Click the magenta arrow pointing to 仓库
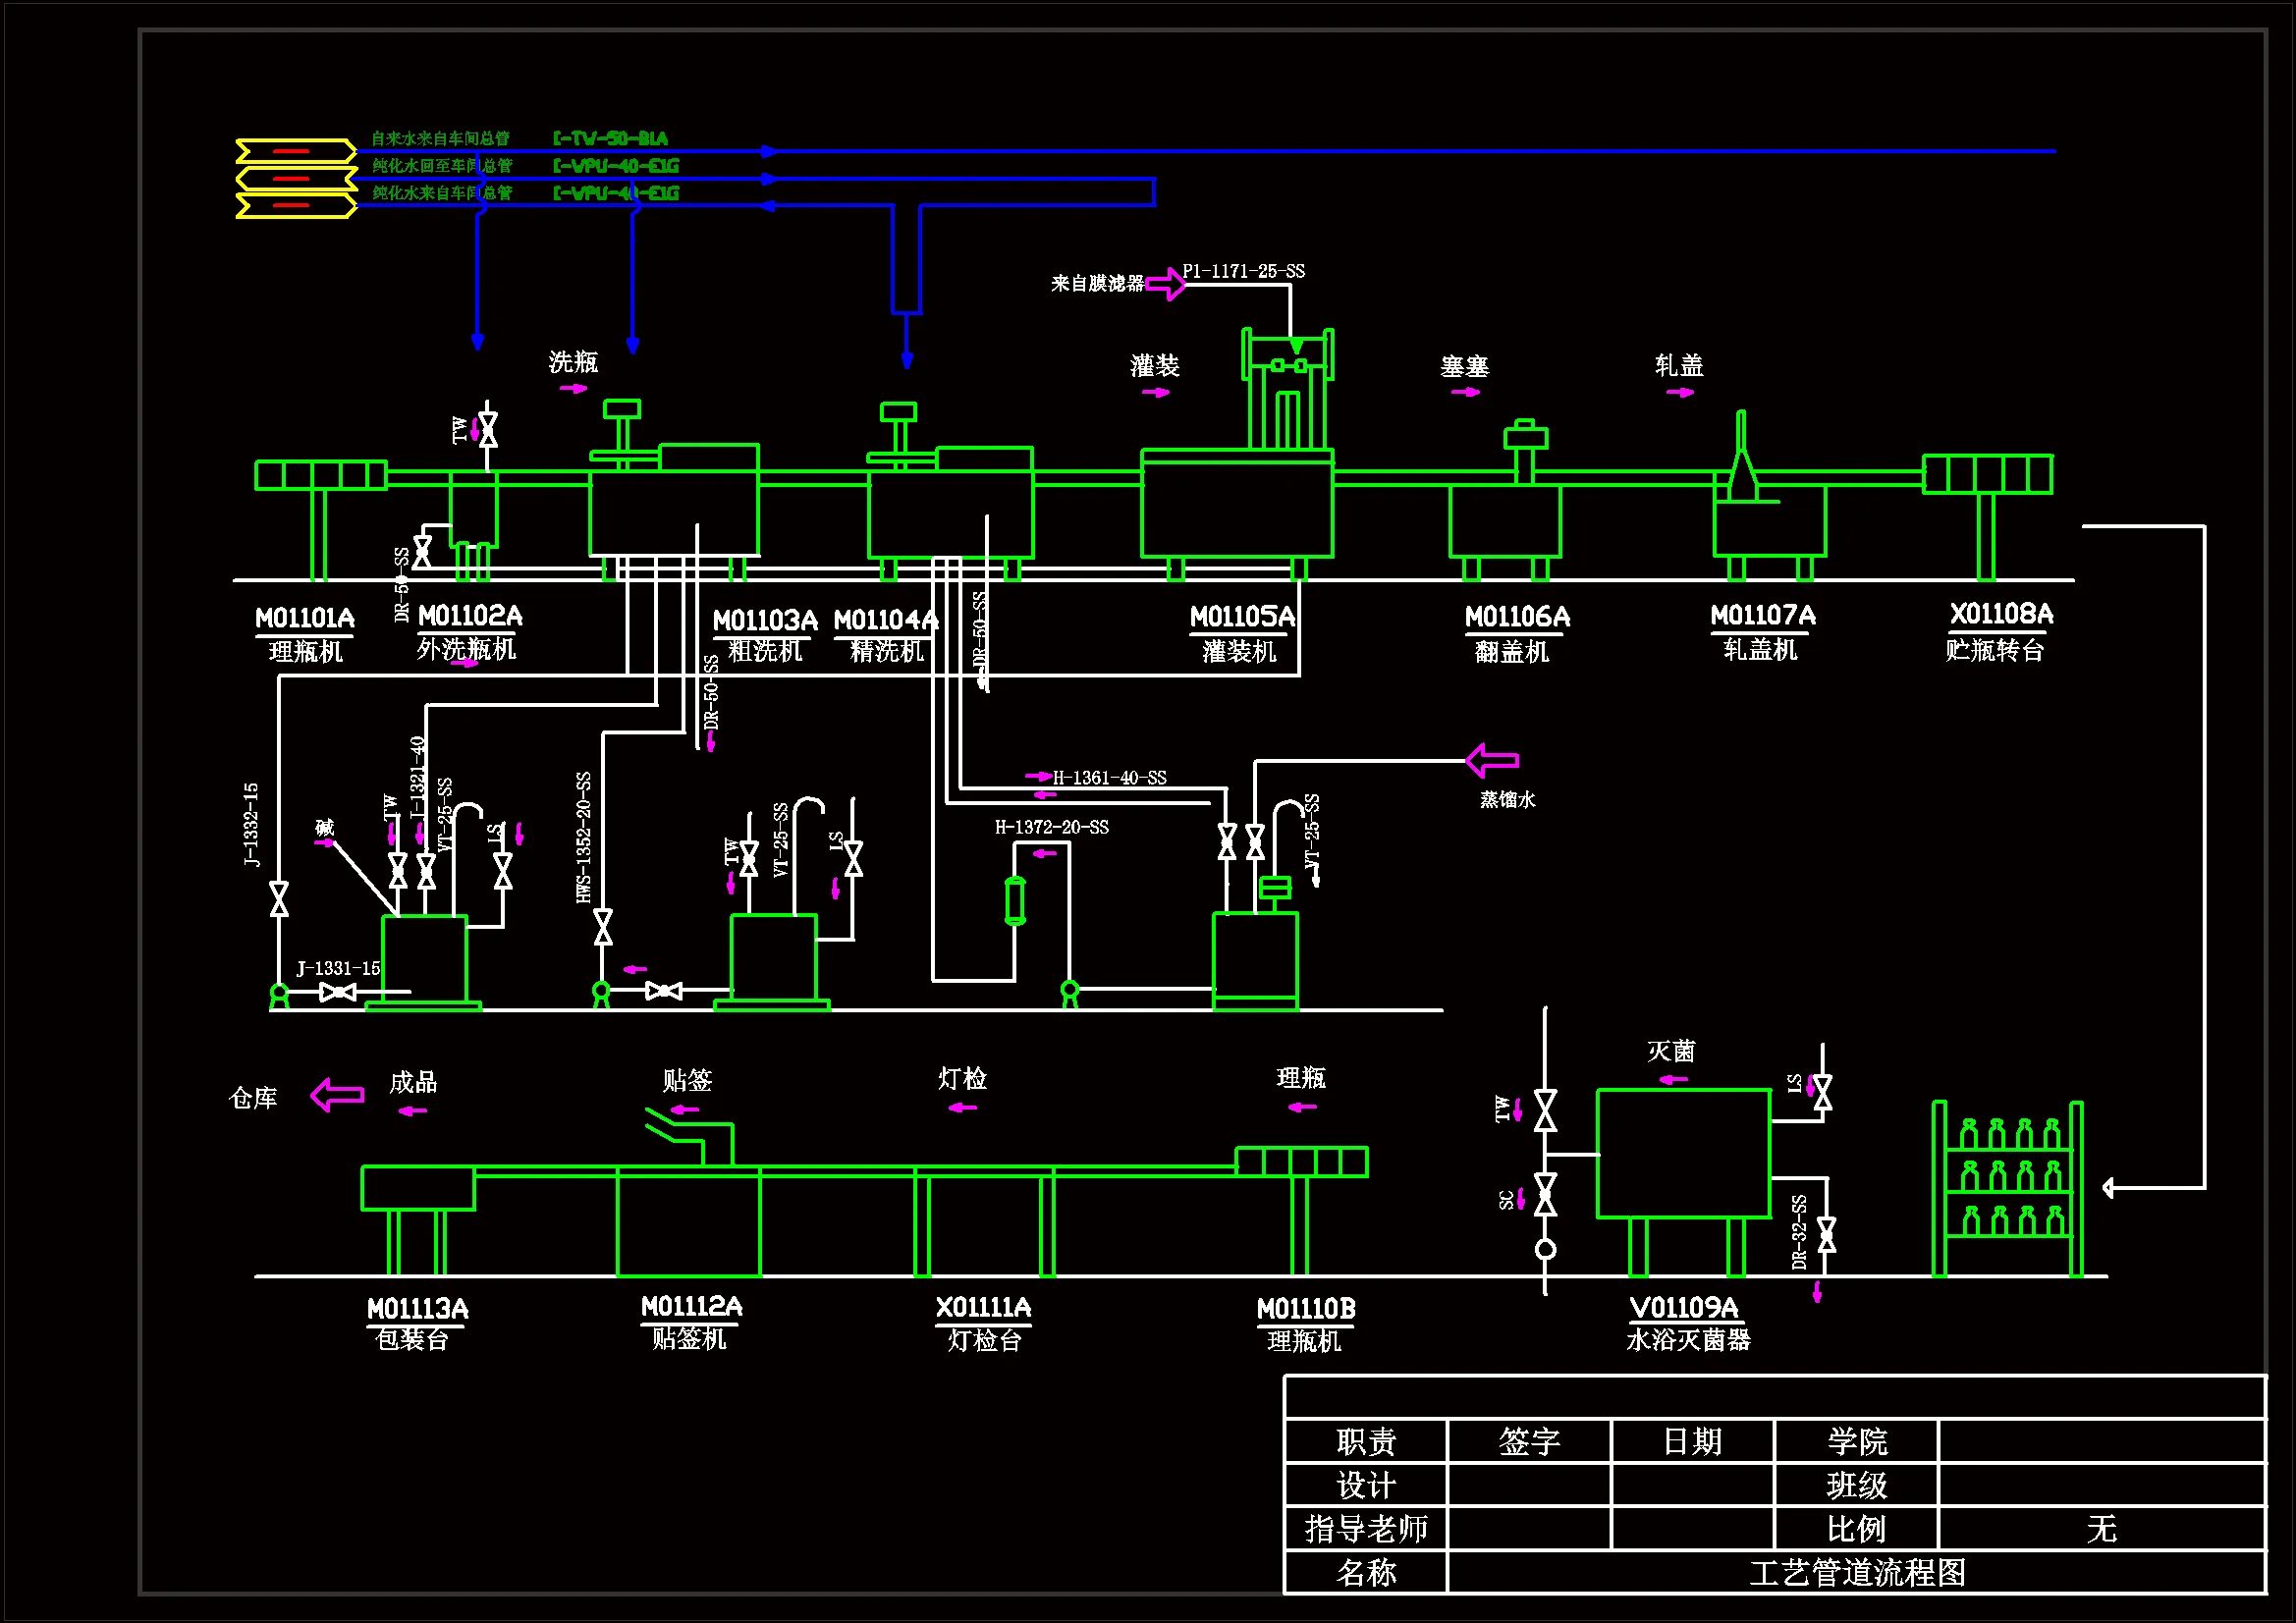The image size is (2296, 1623). [337, 1095]
